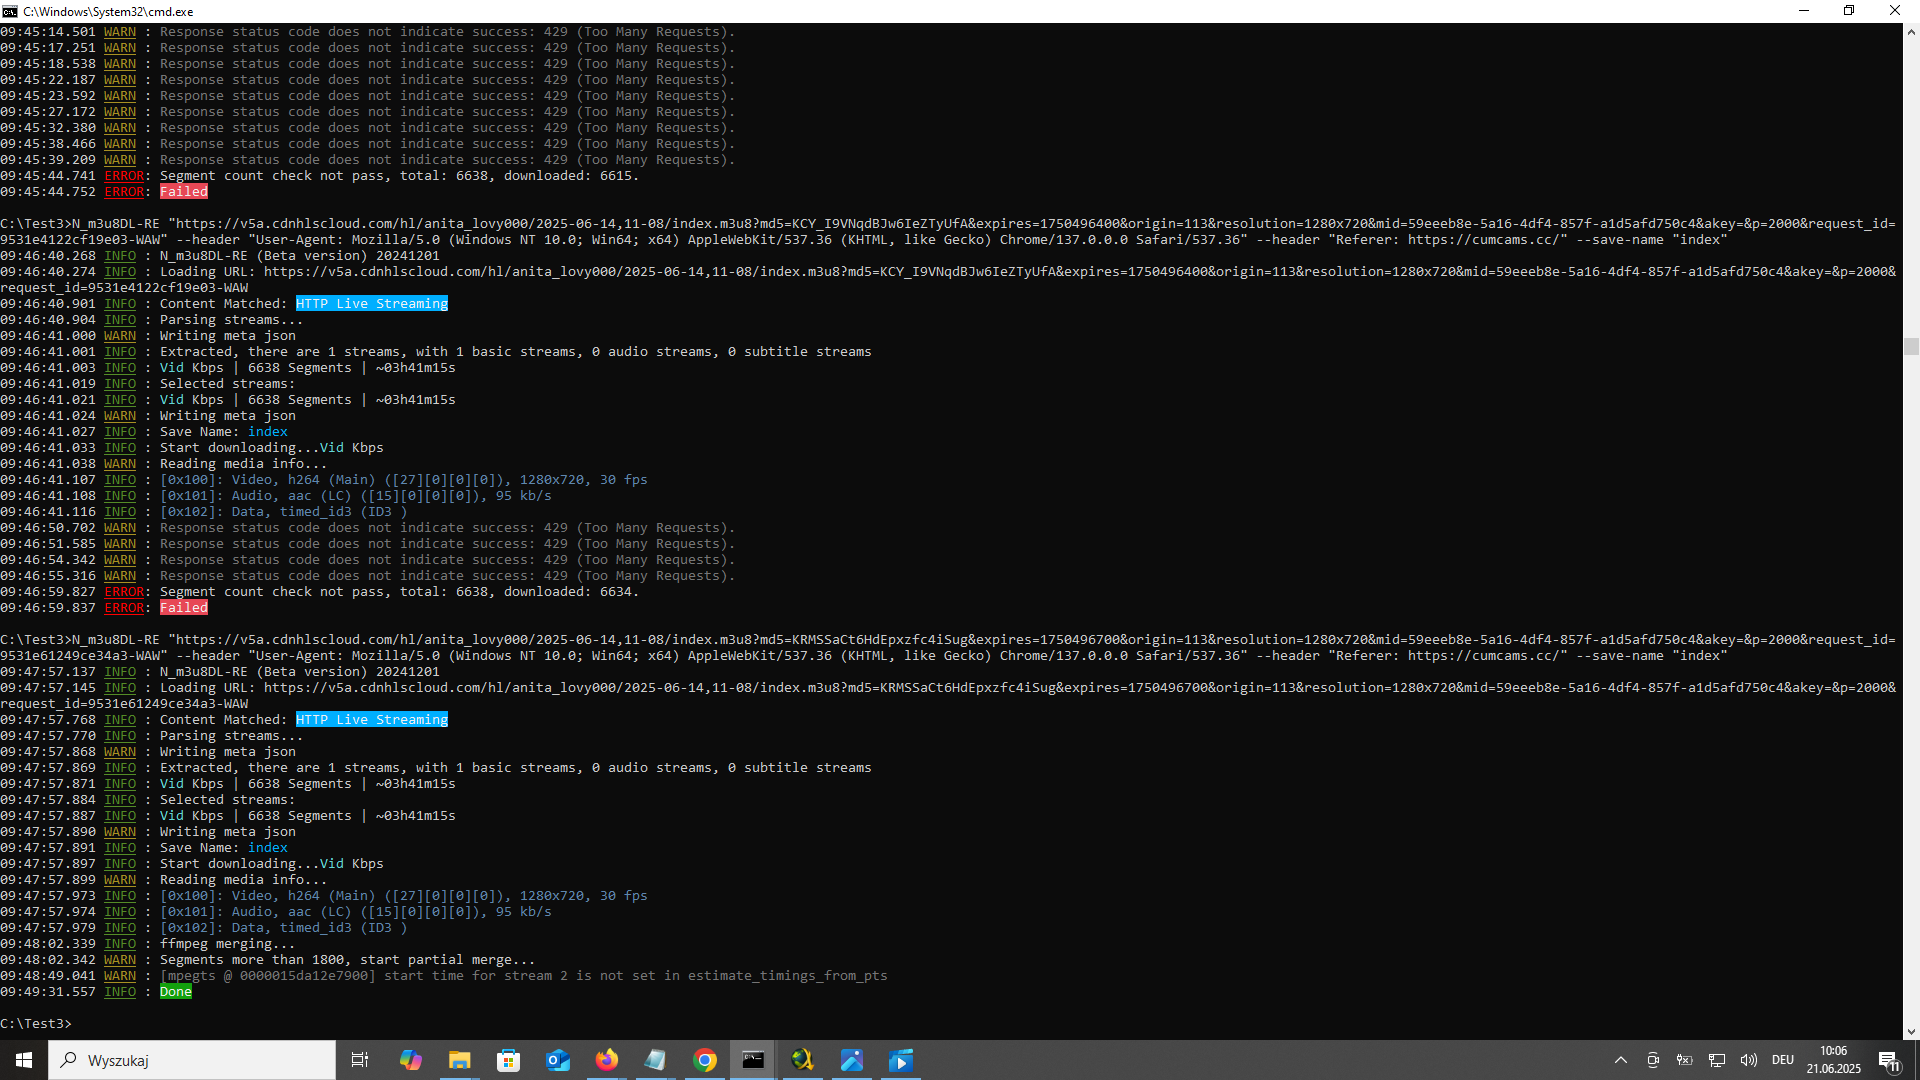Open cmd.exe title bar system menu icon
The image size is (1920, 1080).
pos(10,11)
